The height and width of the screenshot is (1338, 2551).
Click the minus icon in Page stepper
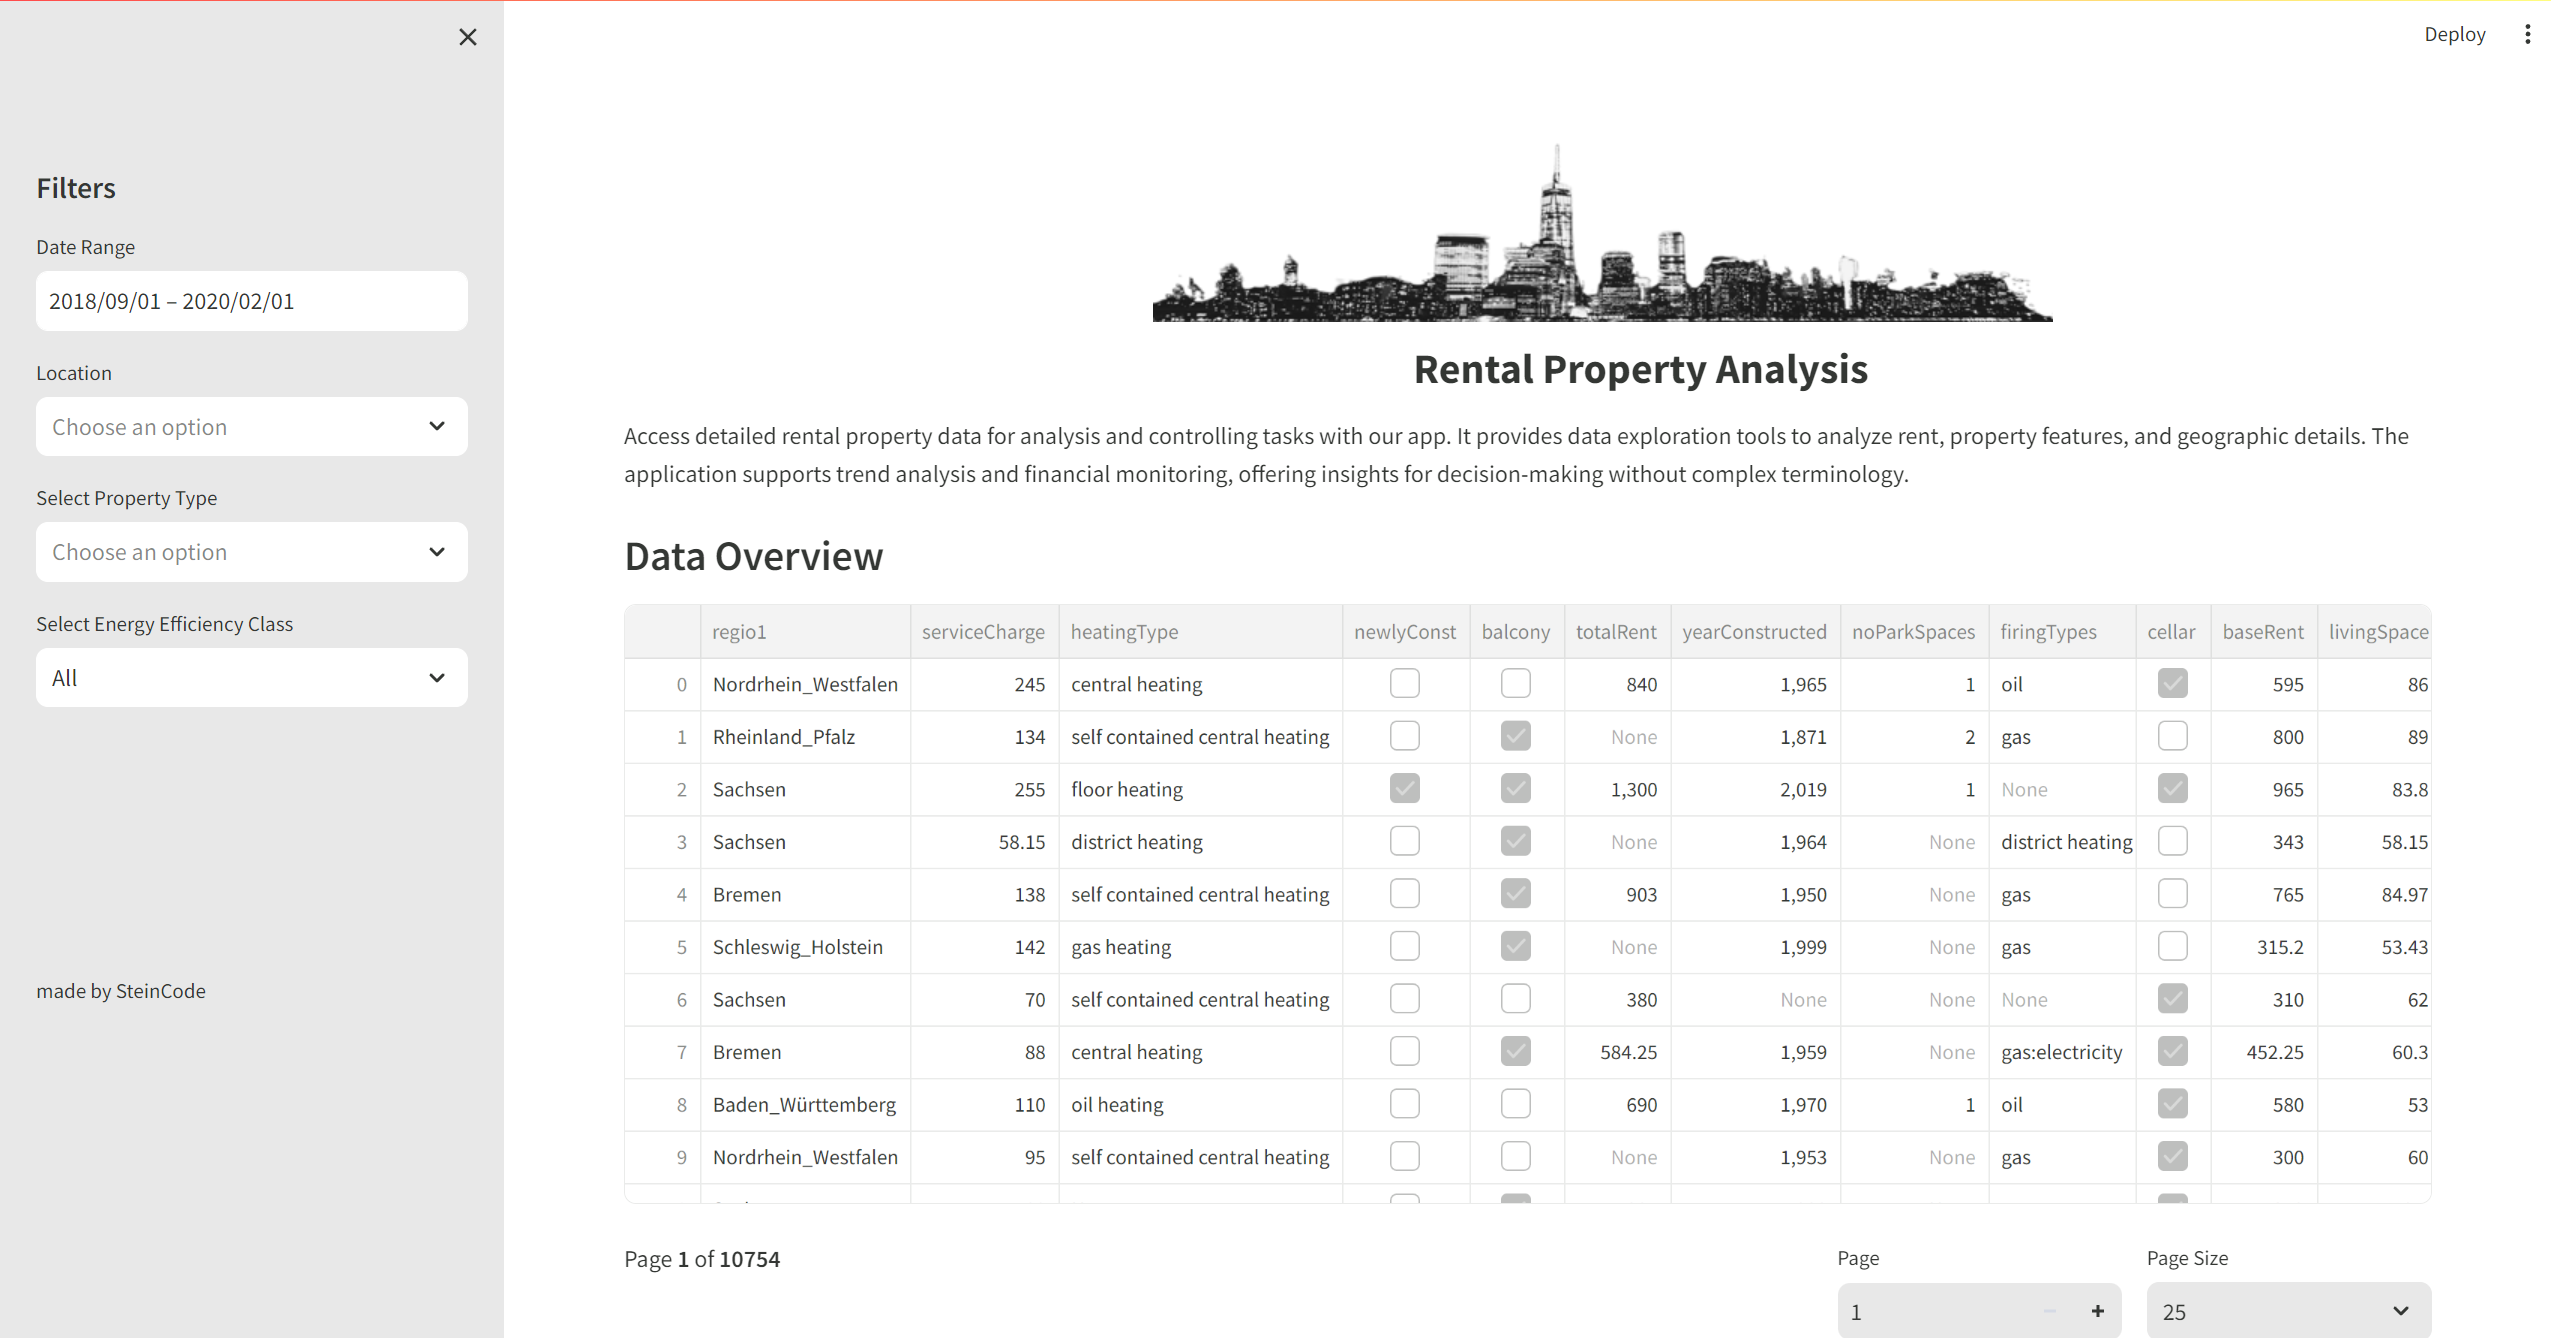2049,1311
